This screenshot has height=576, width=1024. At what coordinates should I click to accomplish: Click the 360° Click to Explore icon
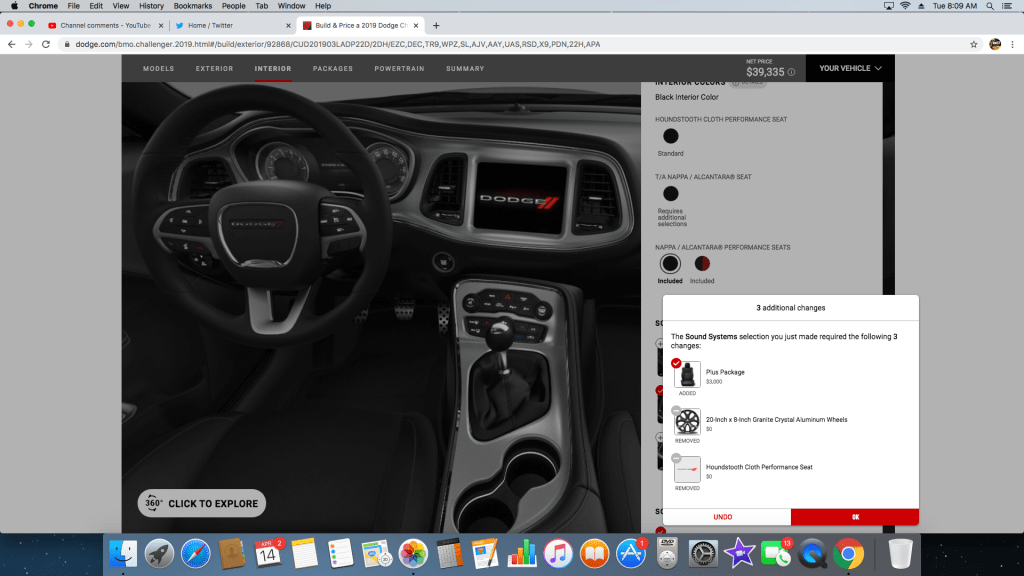151,503
